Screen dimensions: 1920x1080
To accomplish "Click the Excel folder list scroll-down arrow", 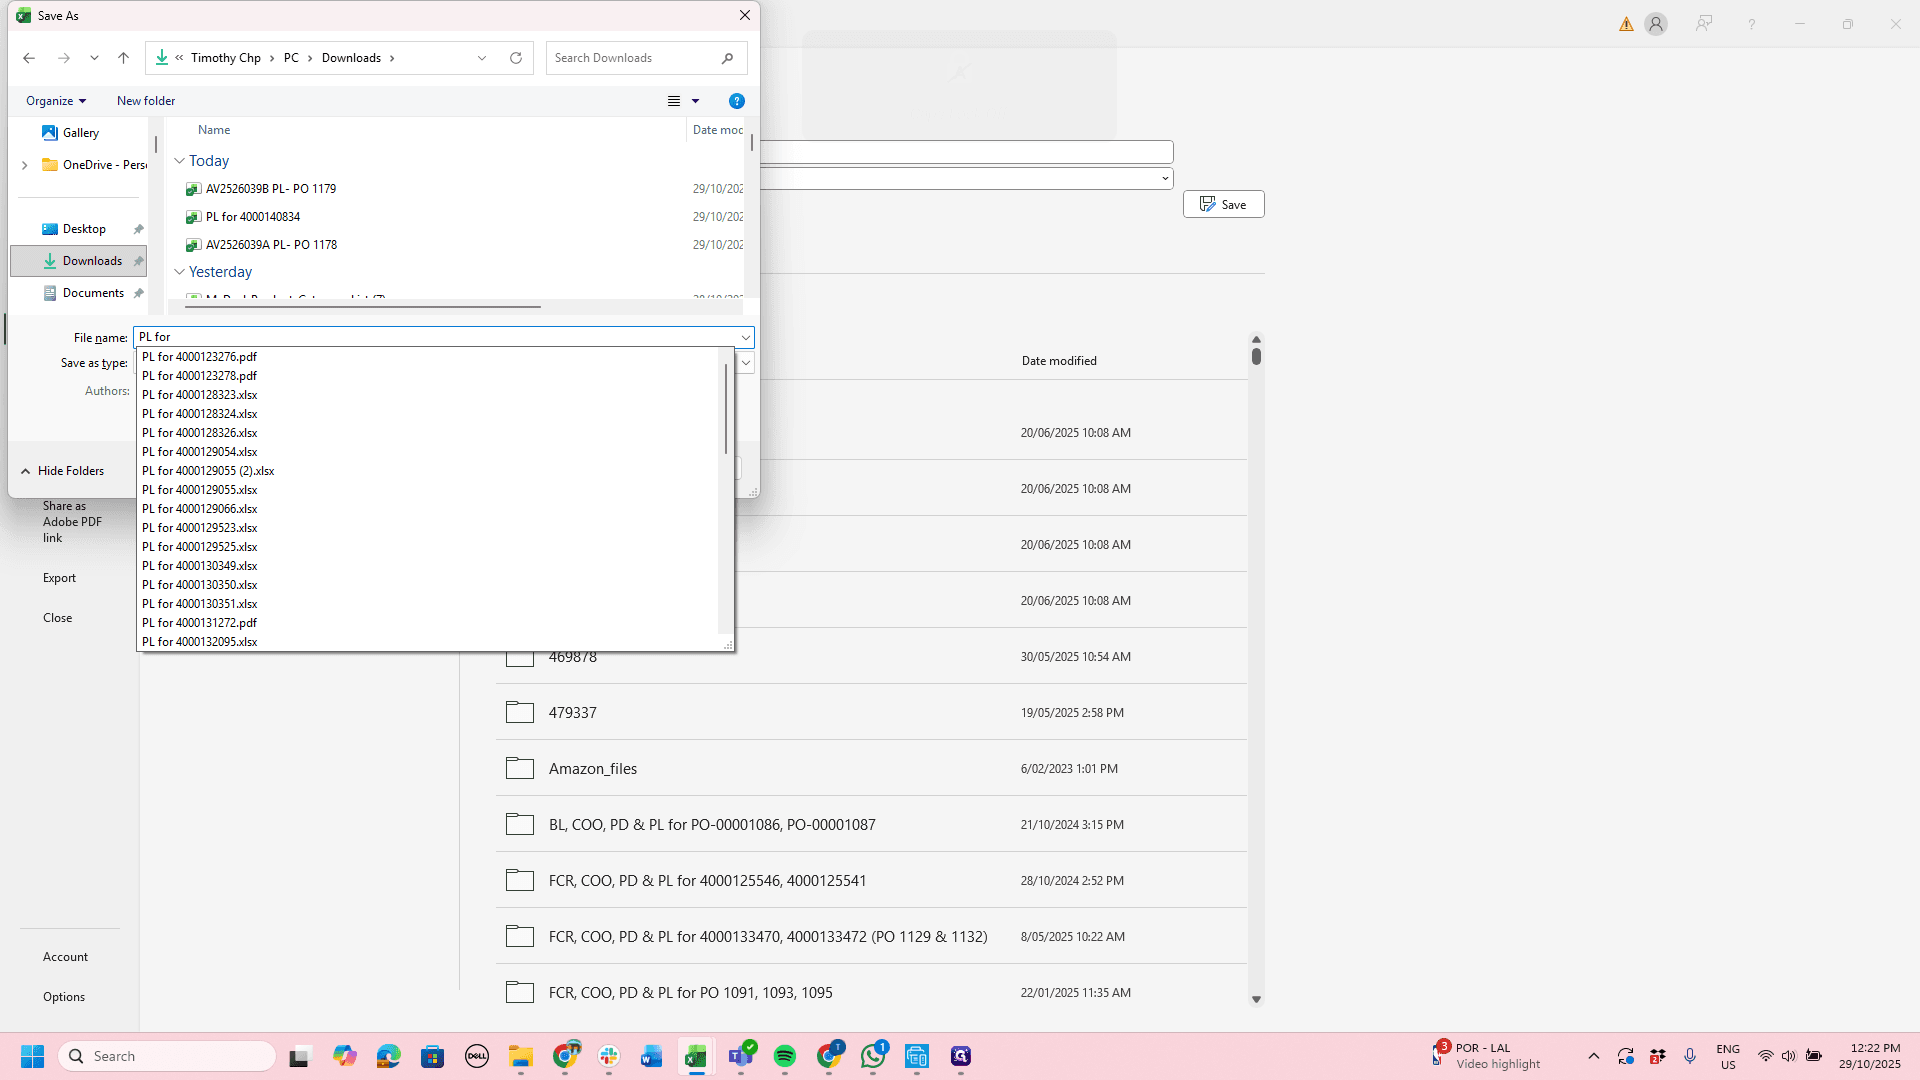I will pyautogui.click(x=1256, y=999).
